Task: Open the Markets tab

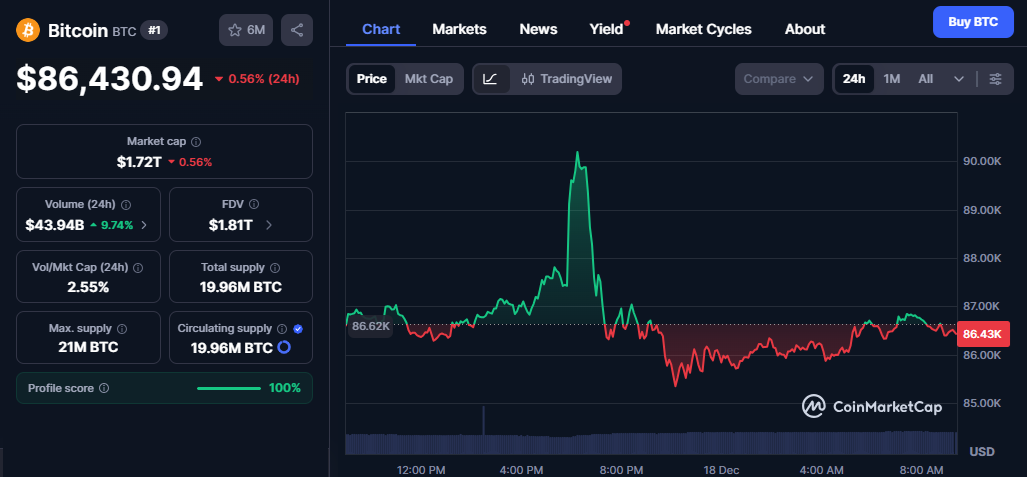Action: (459, 29)
